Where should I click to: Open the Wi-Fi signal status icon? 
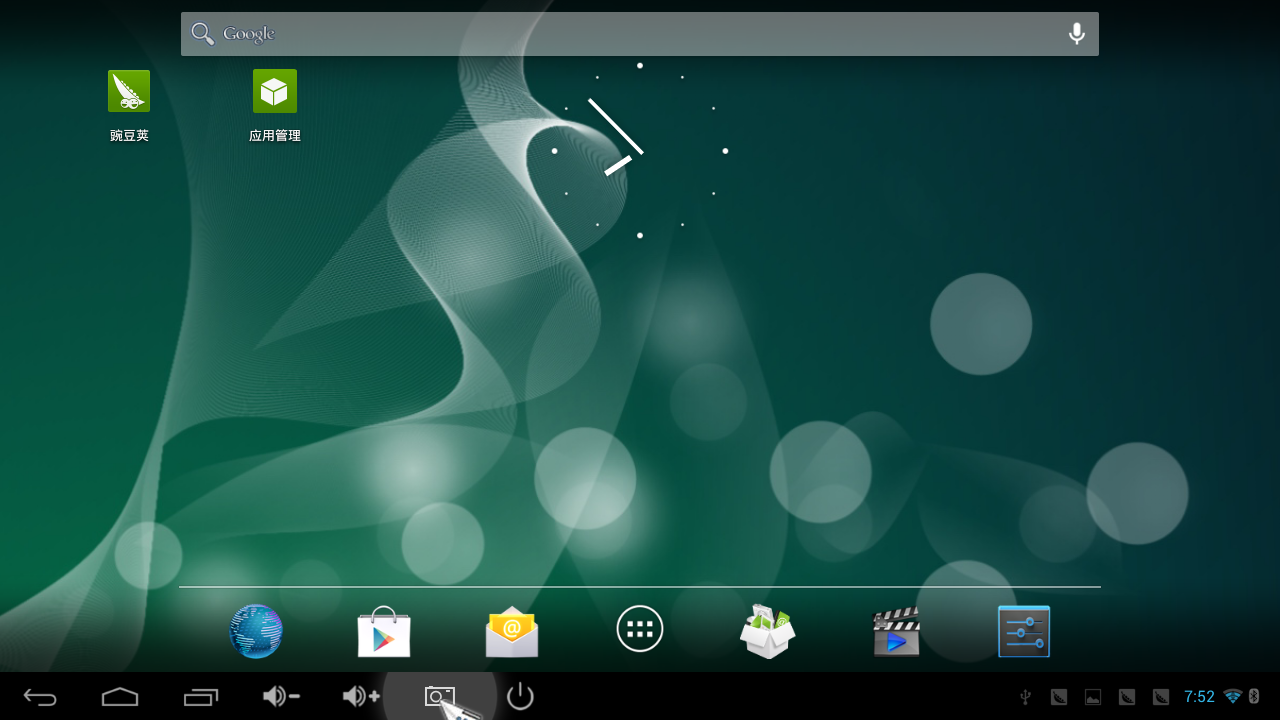[1233, 696]
